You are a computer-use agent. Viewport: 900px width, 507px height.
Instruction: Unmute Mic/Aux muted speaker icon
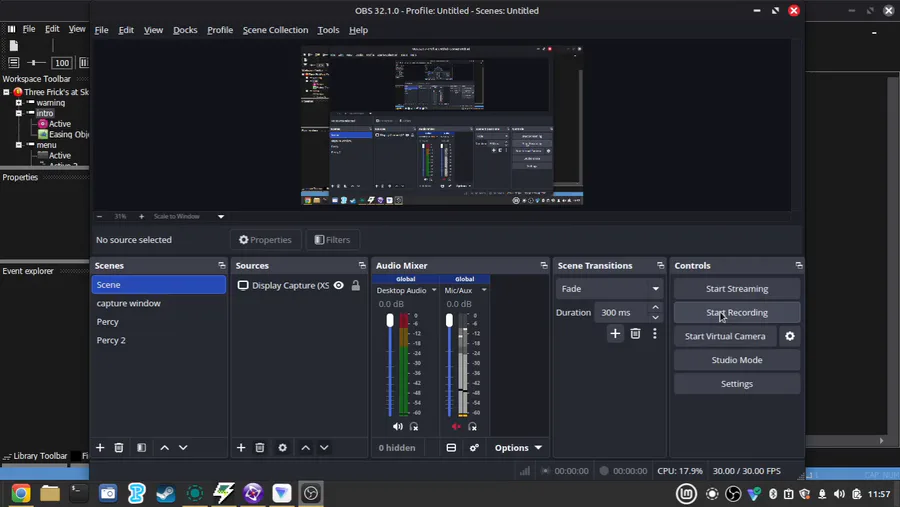(456, 427)
